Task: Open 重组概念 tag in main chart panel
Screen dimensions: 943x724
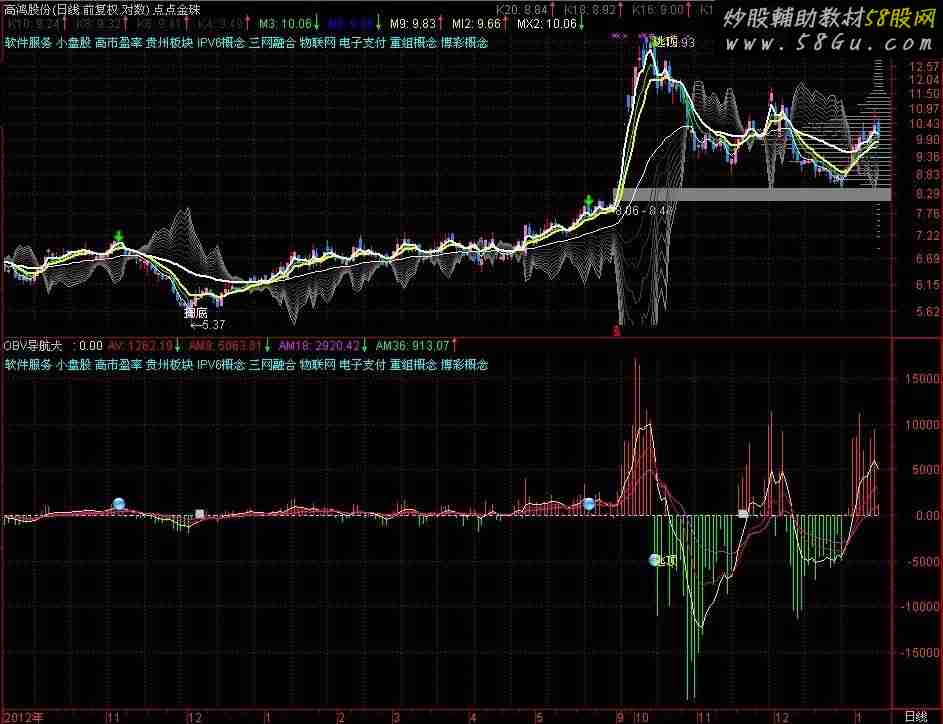Action: pyautogui.click(x=413, y=43)
